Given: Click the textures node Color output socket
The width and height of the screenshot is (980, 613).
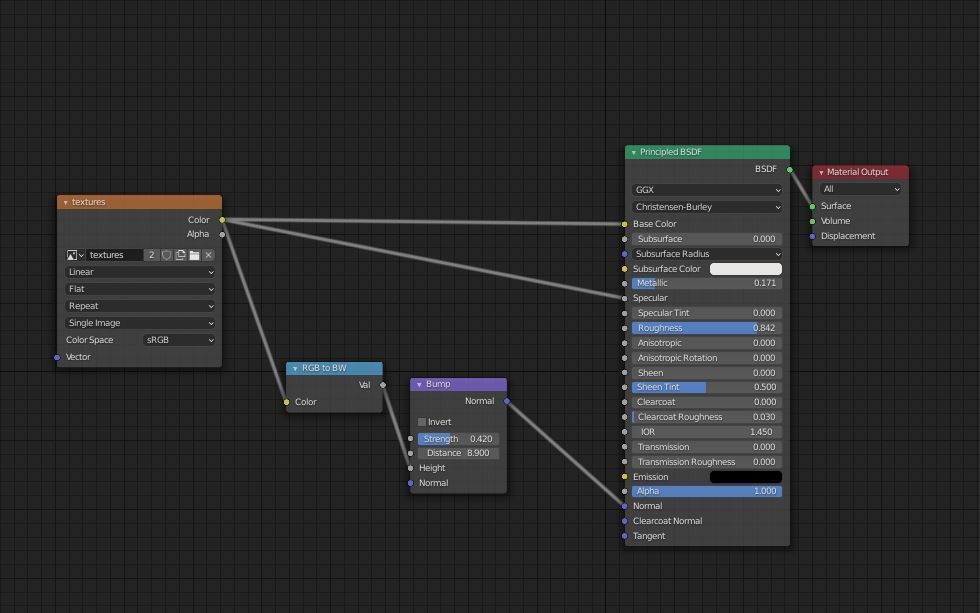Looking at the screenshot, I should (222, 220).
